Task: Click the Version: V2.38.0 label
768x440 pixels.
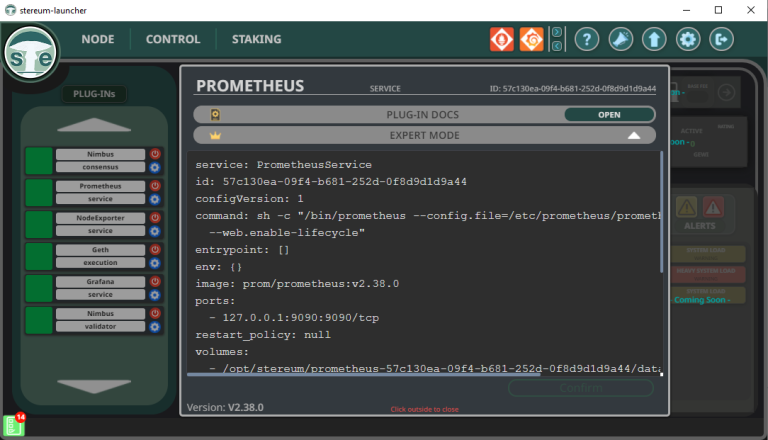Action: (x=225, y=407)
